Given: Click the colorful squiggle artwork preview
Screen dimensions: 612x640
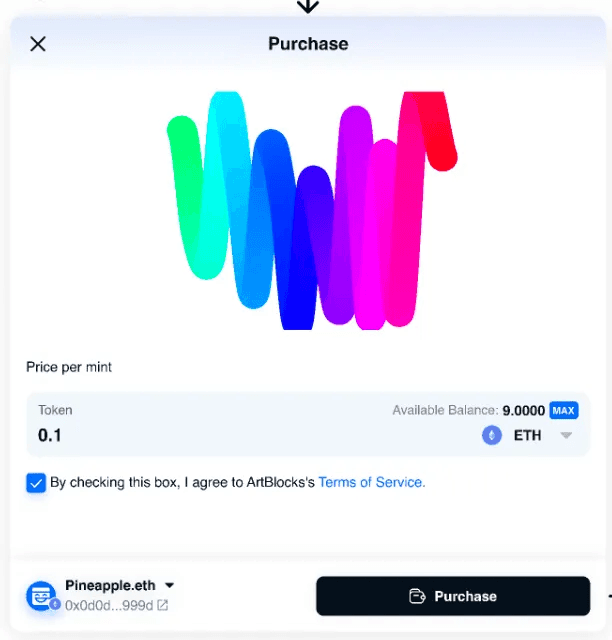Looking at the screenshot, I should (312, 210).
